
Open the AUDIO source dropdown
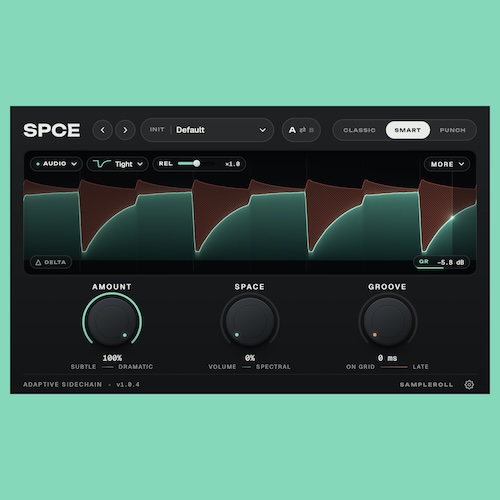[x=56, y=164]
